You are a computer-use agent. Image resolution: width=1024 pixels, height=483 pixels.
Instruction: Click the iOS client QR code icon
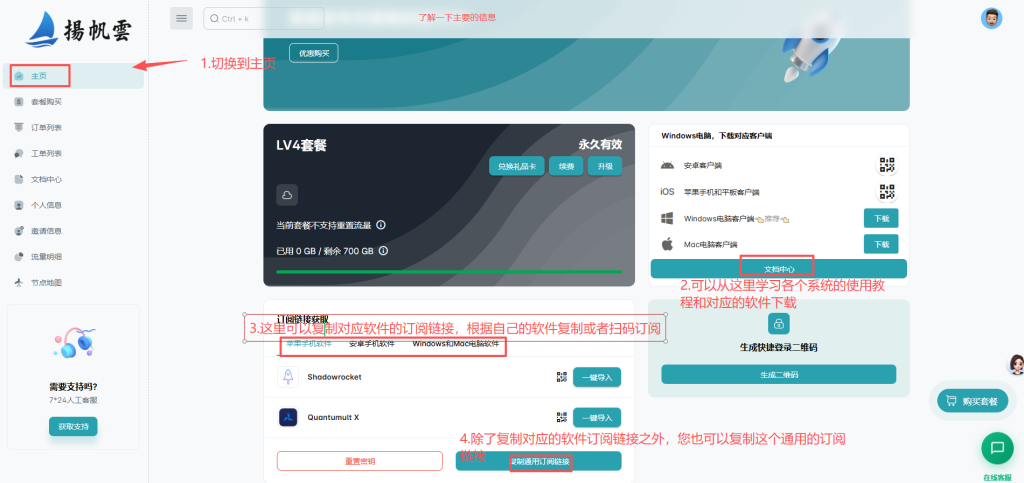pos(886,191)
